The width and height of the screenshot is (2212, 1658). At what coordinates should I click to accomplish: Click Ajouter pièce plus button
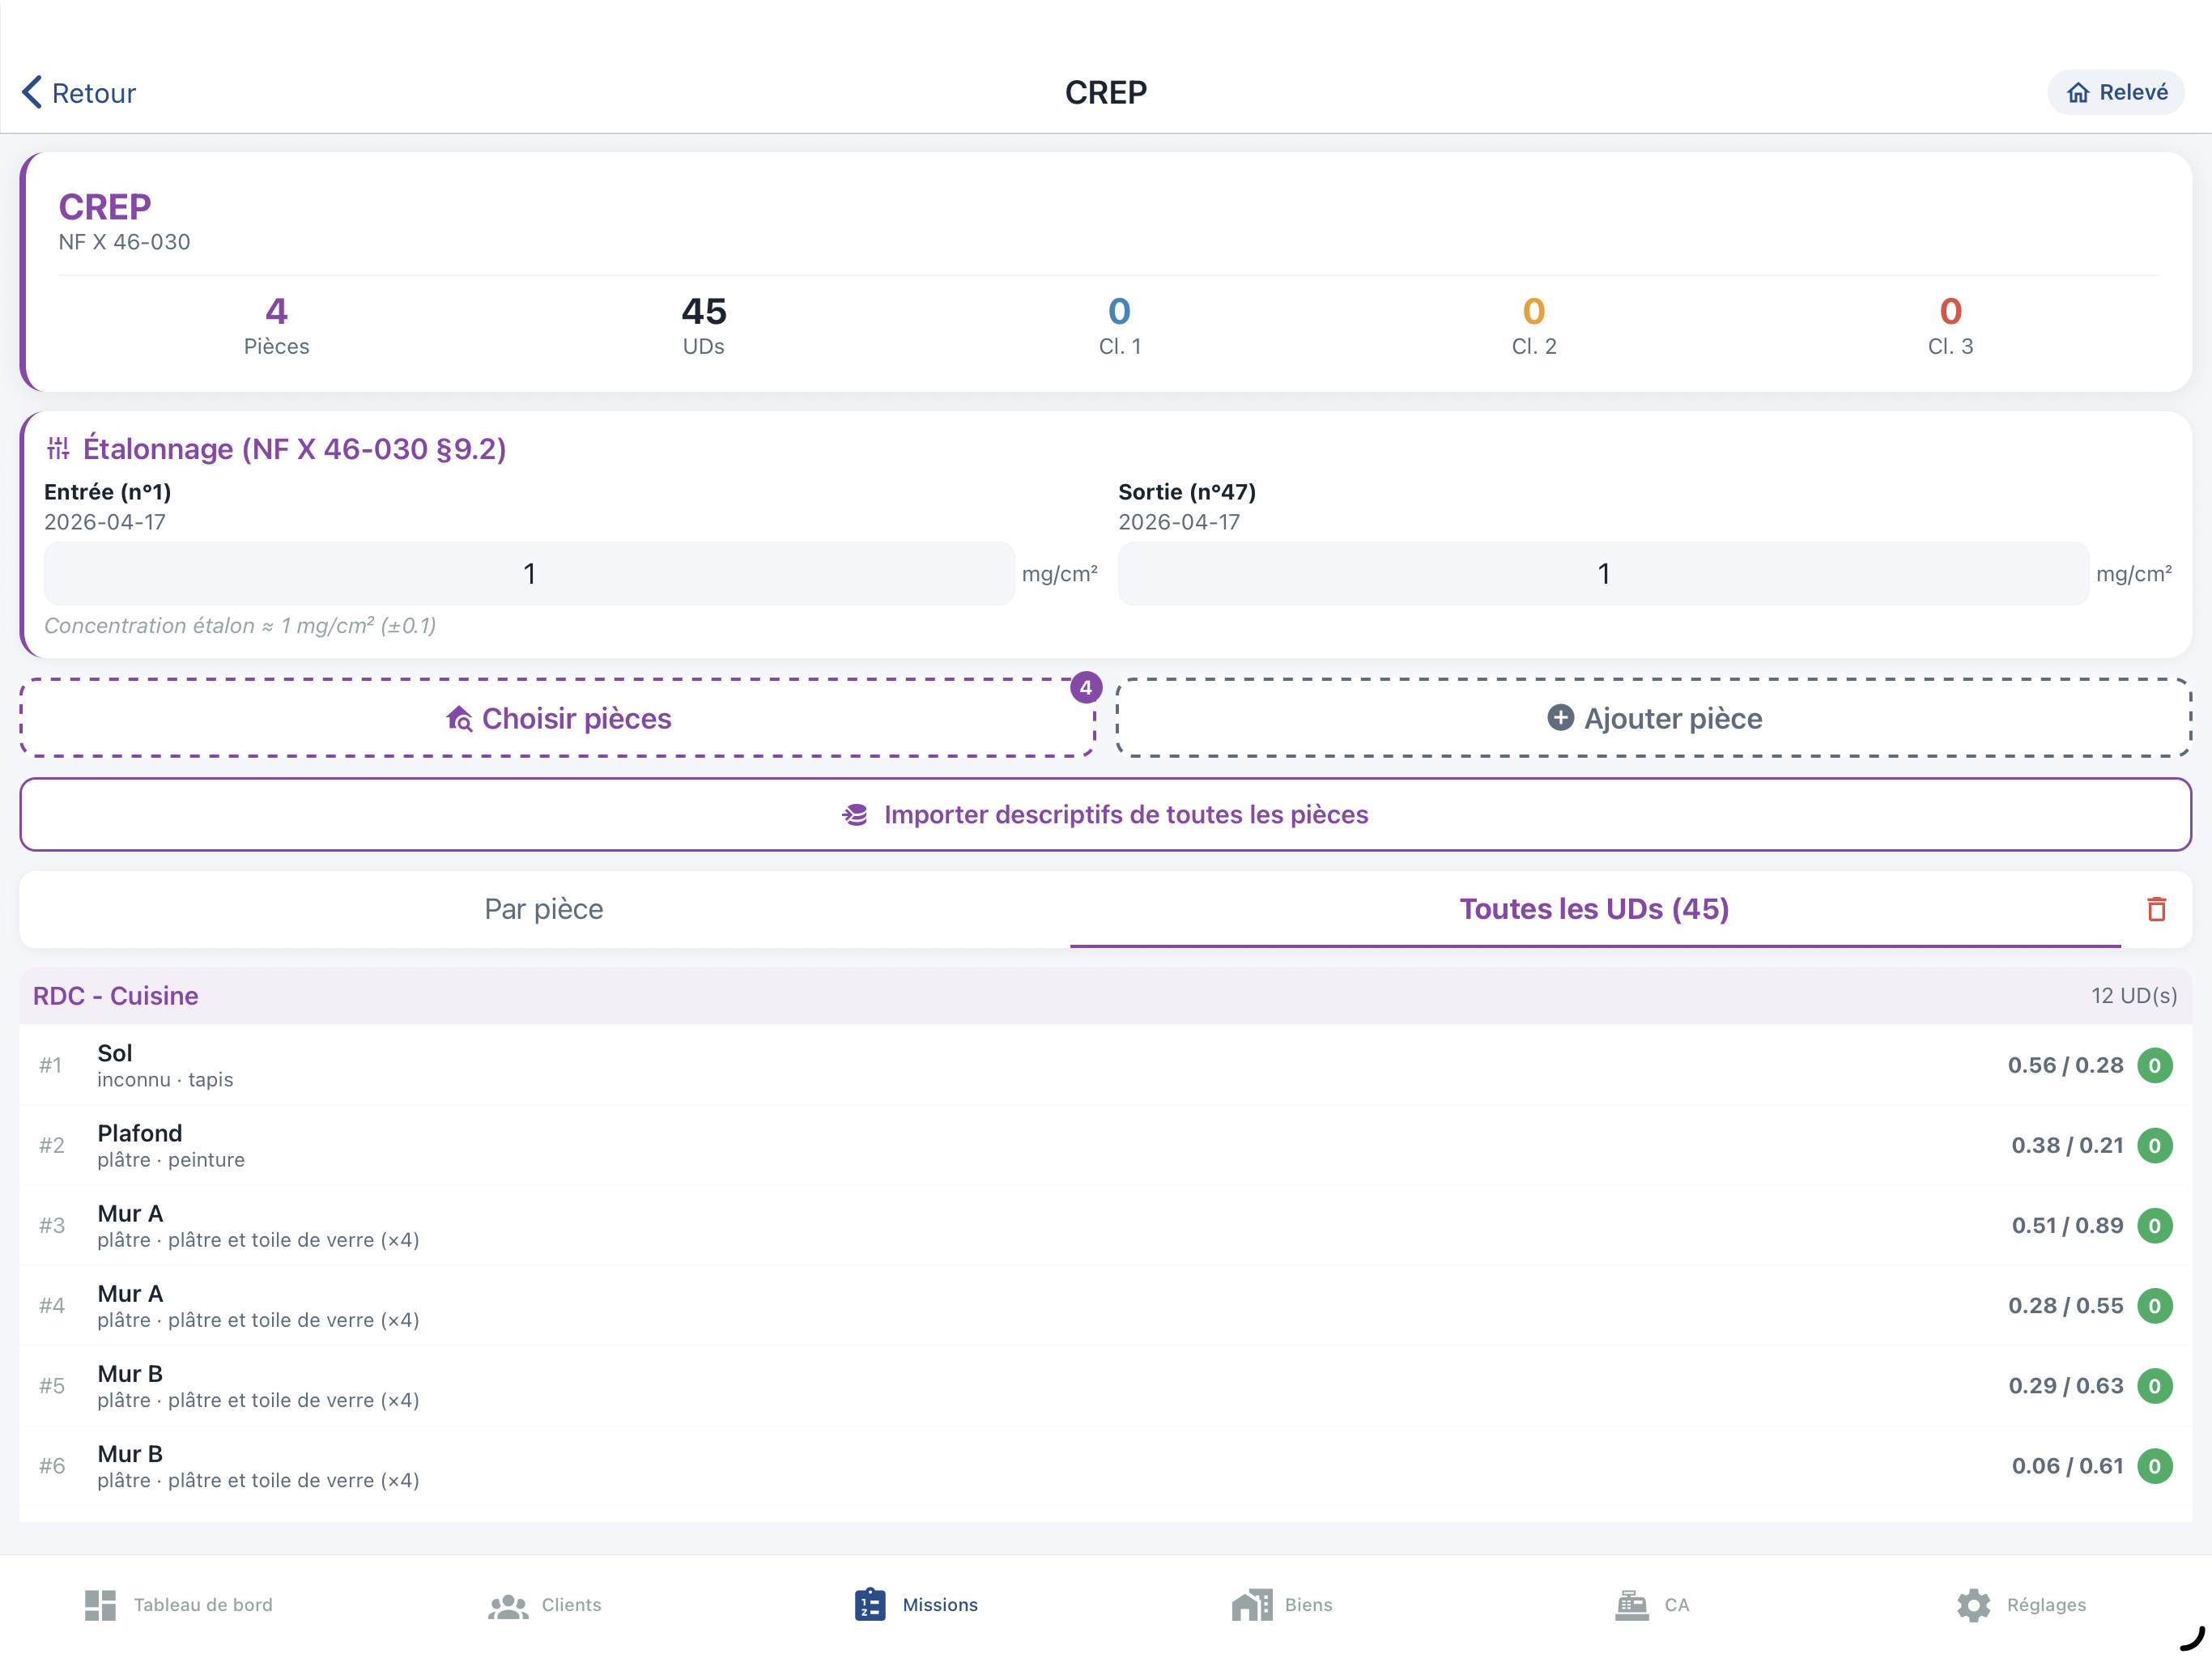pos(1654,718)
